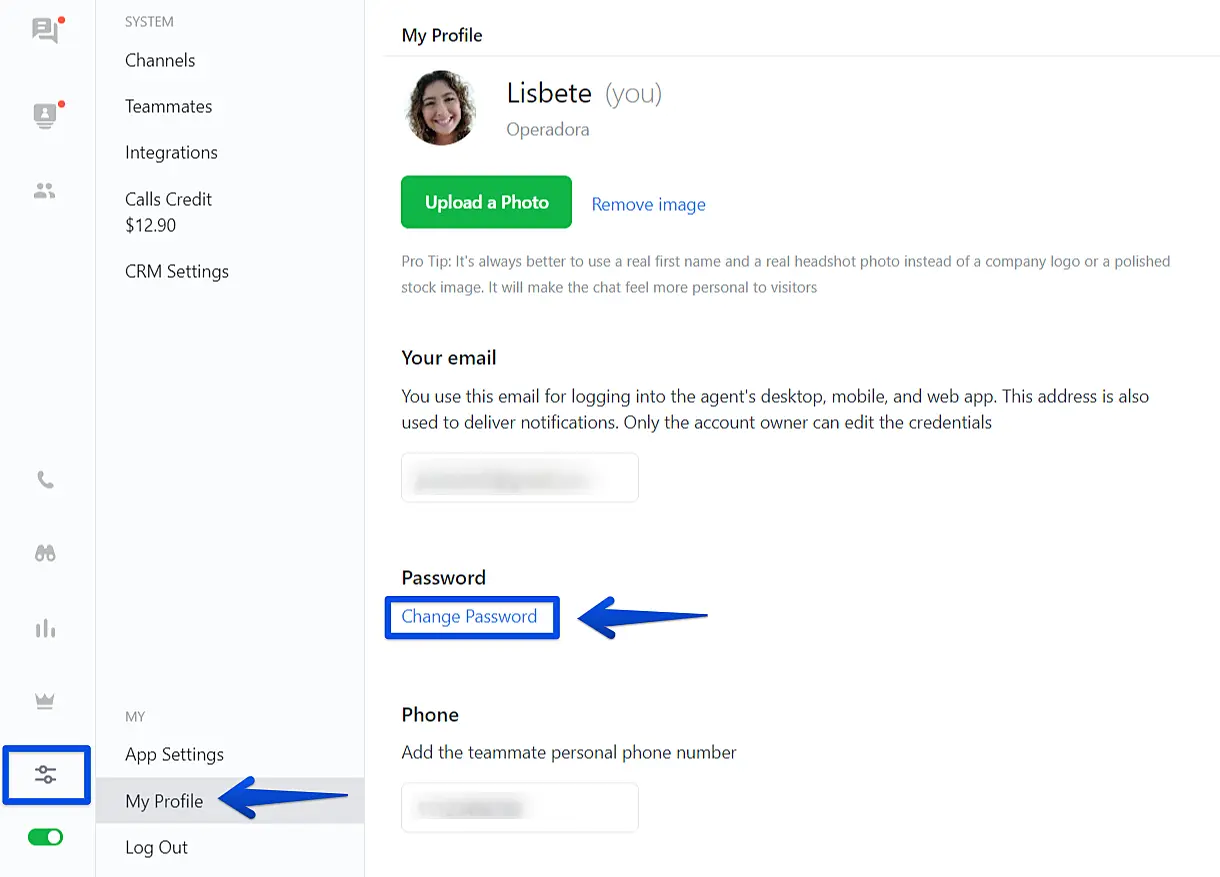Open the settings sliders icon

(x=46, y=775)
